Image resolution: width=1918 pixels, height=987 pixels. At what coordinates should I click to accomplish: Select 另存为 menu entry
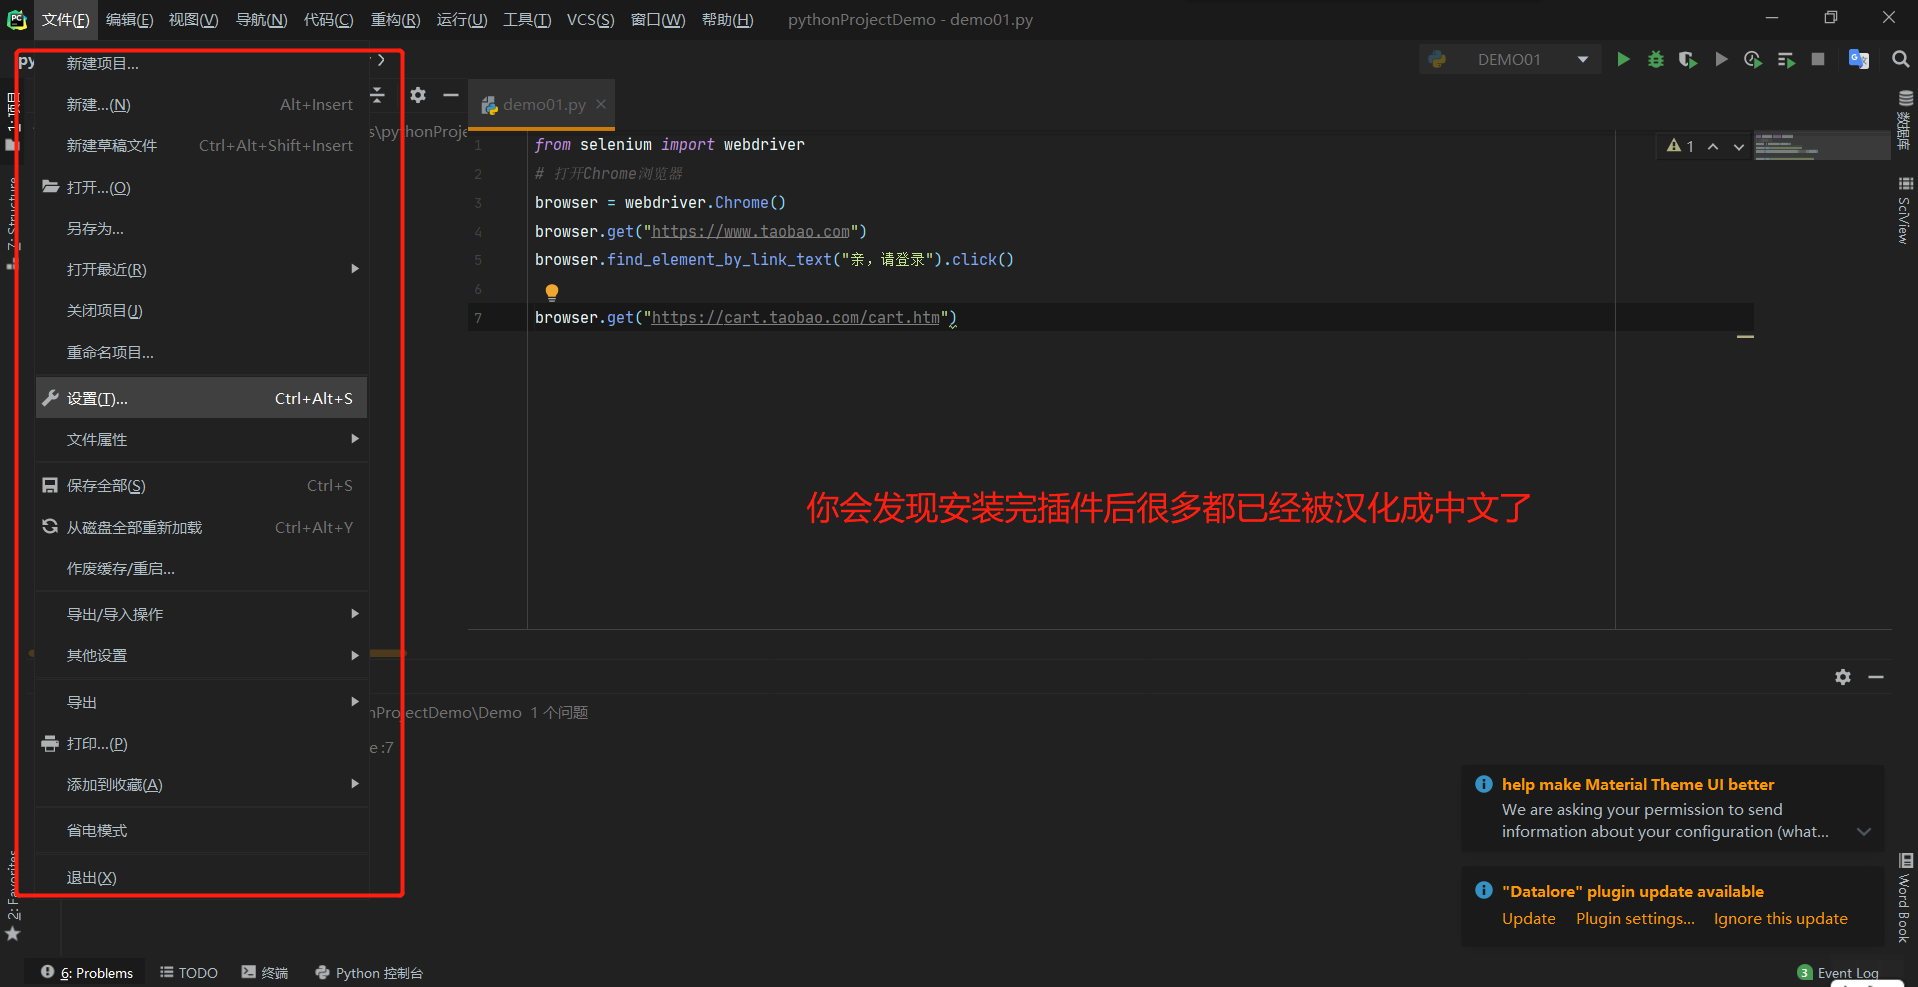202,228
